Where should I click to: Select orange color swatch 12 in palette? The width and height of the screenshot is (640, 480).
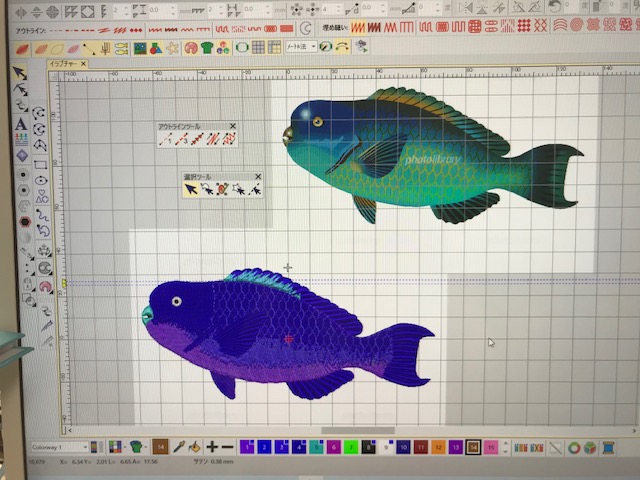pos(438,447)
